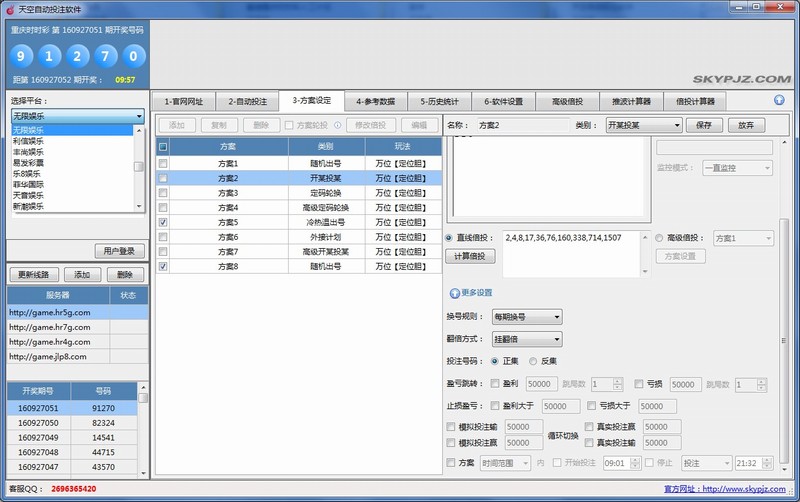Click the 用户登录 button

119,250
